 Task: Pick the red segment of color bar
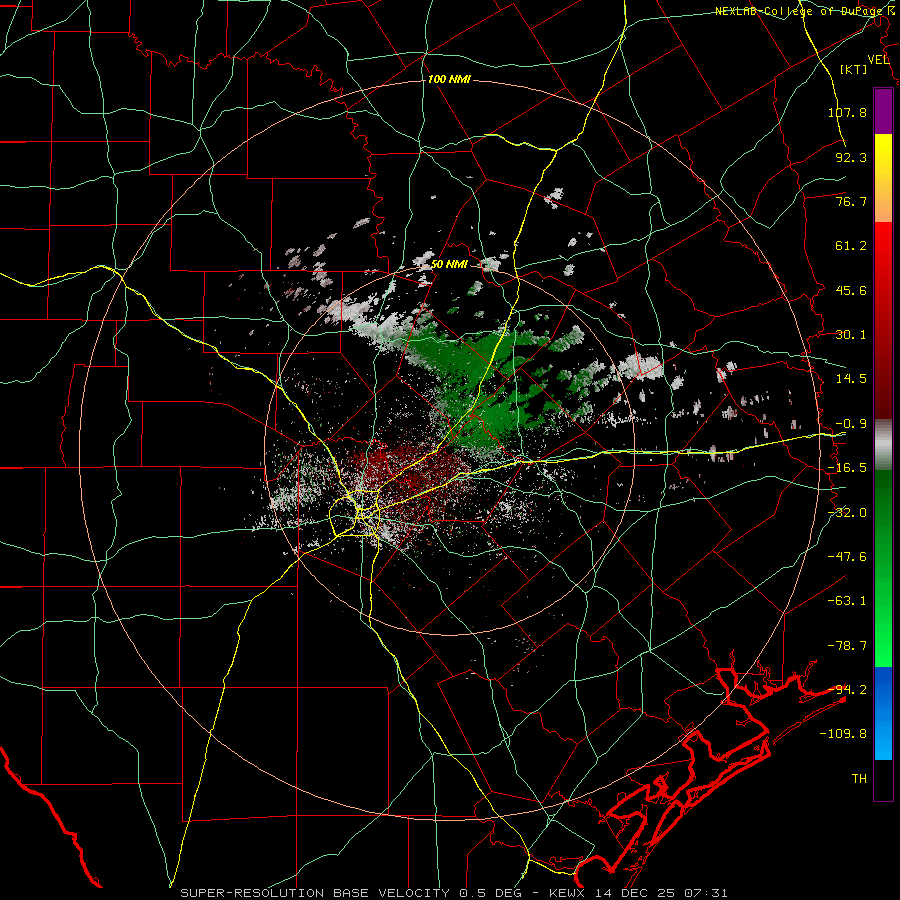(883, 320)
